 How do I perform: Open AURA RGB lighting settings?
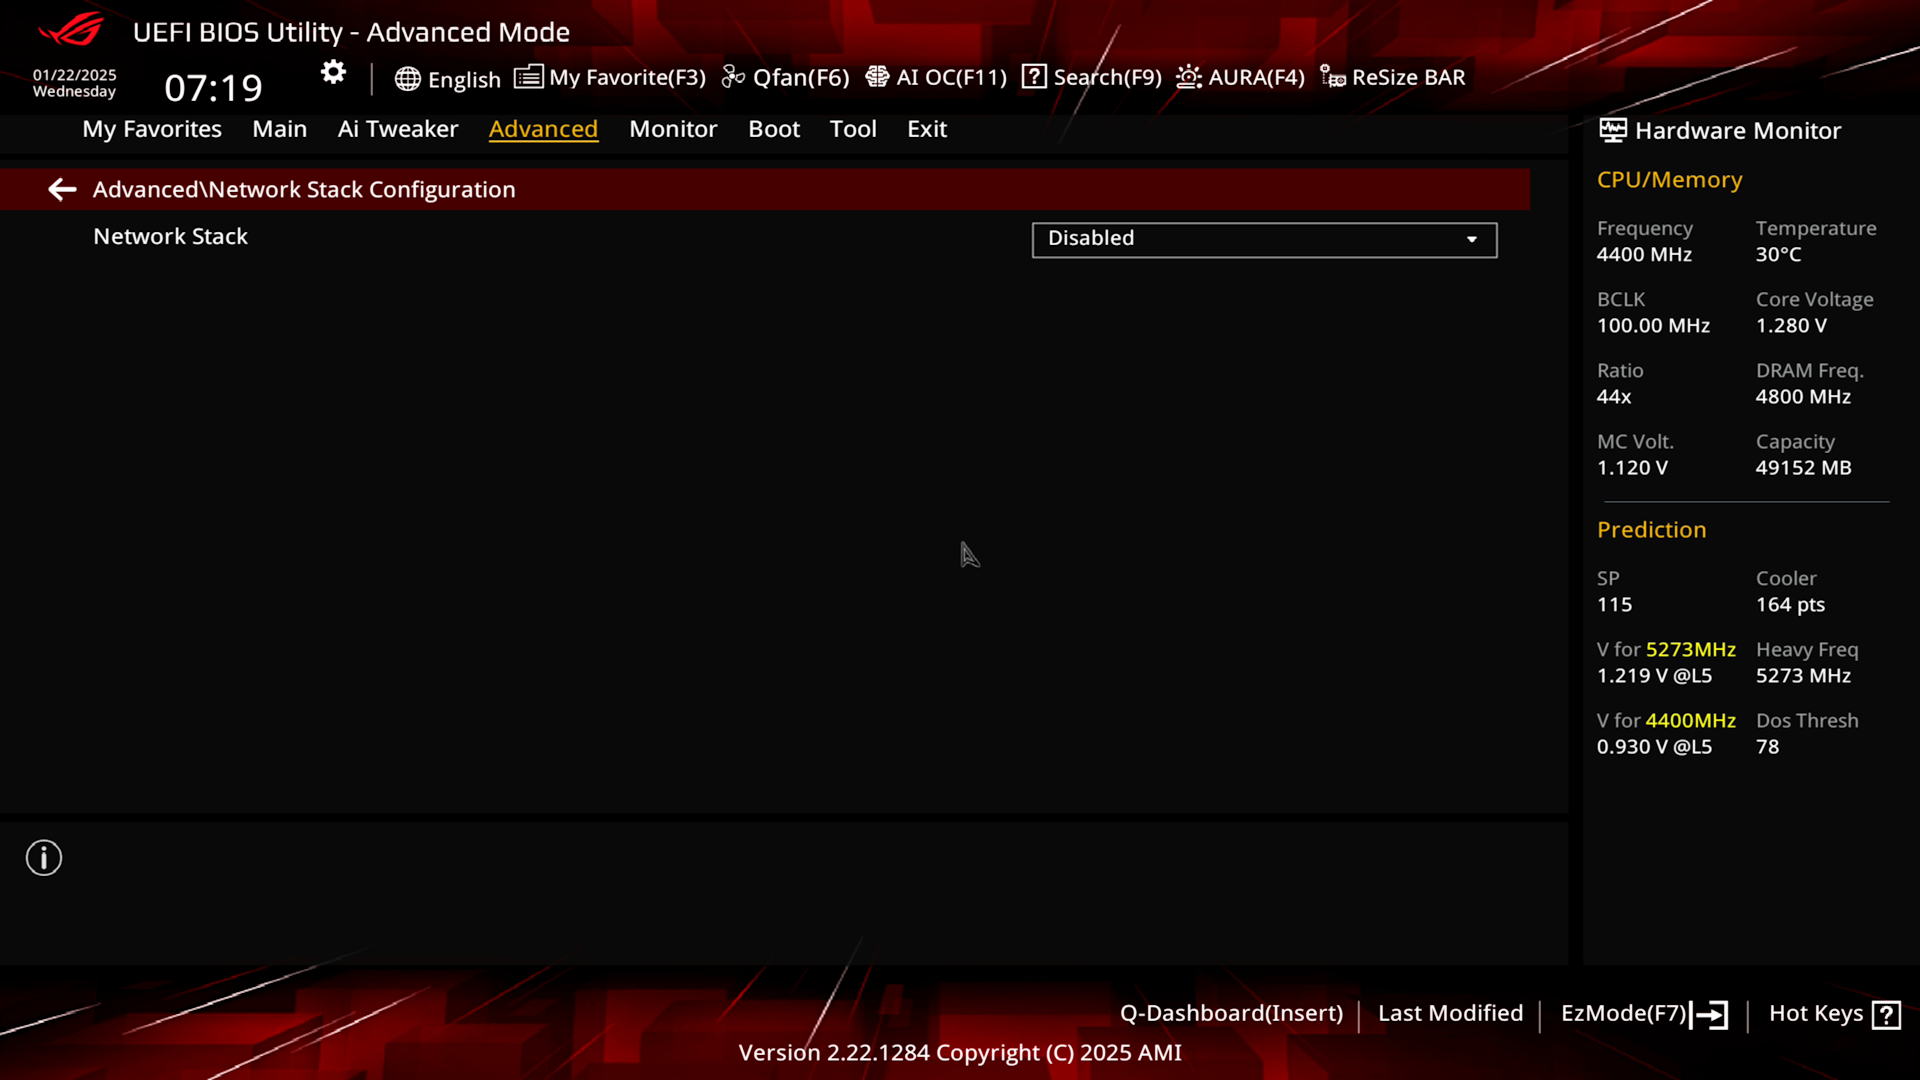[1240, 76]
